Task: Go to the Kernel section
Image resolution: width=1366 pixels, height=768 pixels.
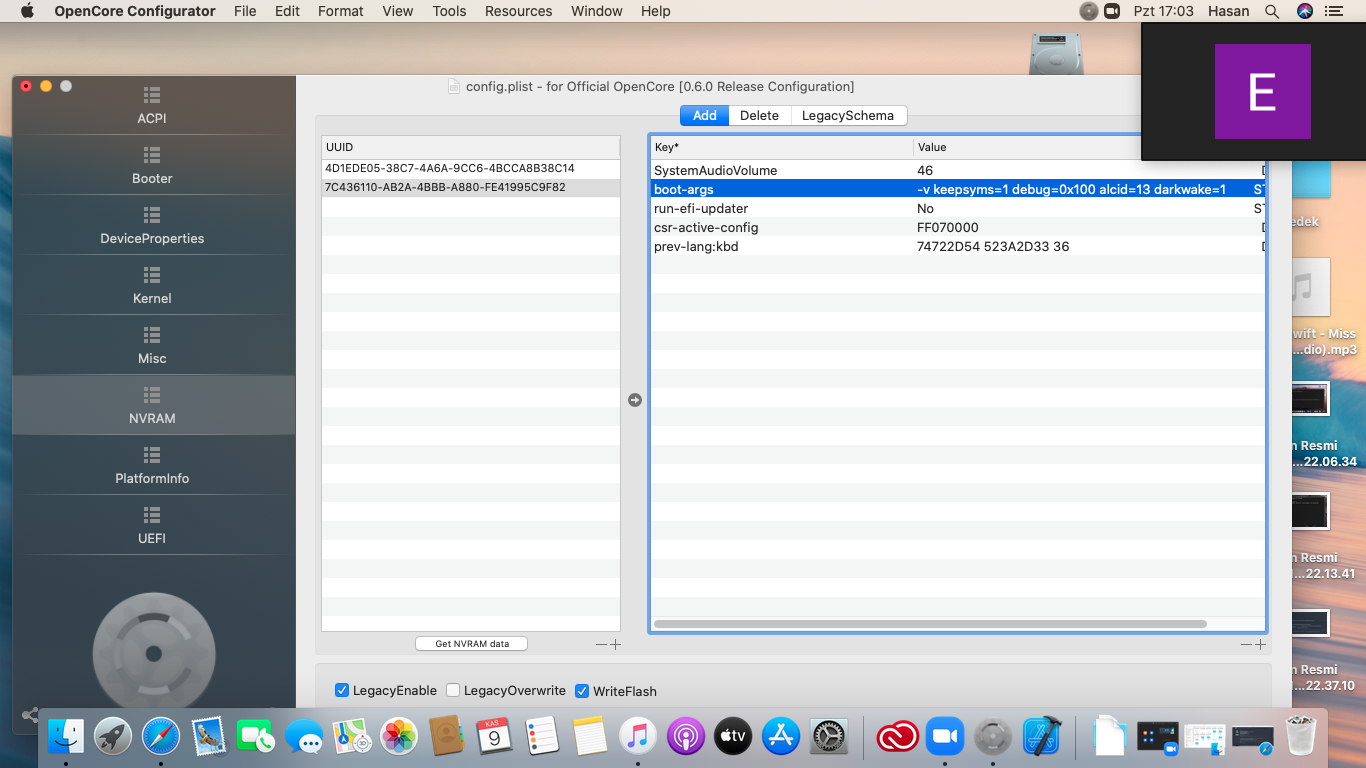Action: [x=152, y=286]
